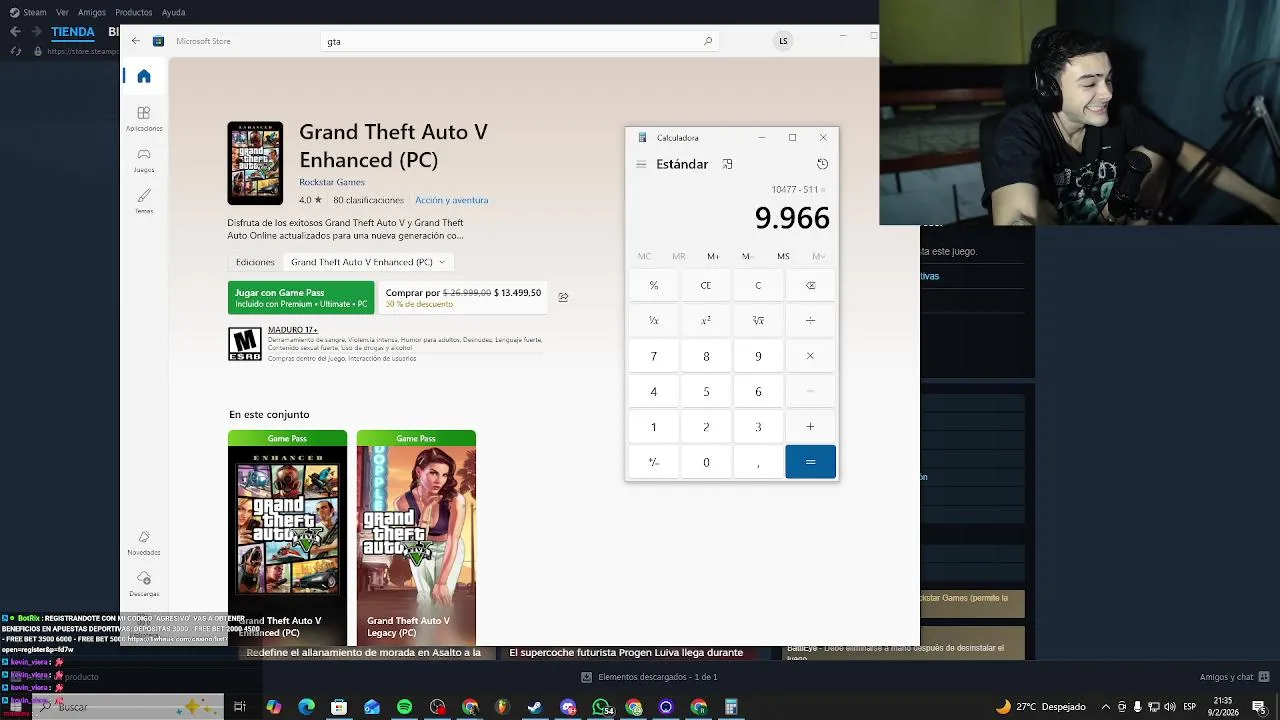Click the percent button in Calculator

[x=654, y=285]
